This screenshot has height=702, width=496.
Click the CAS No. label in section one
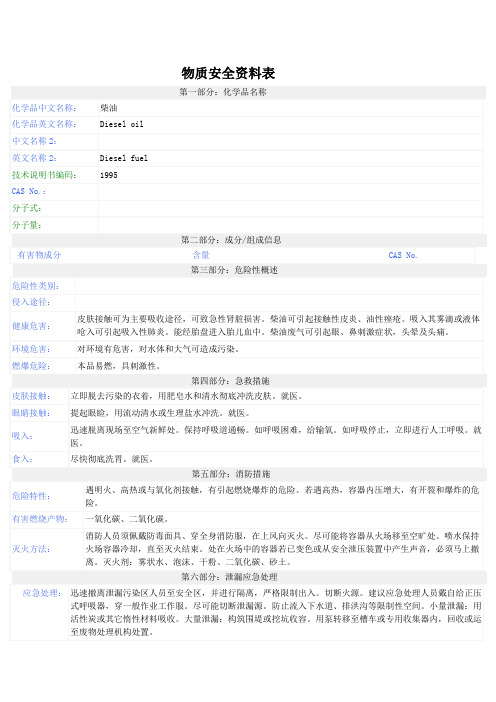(29, 192)
